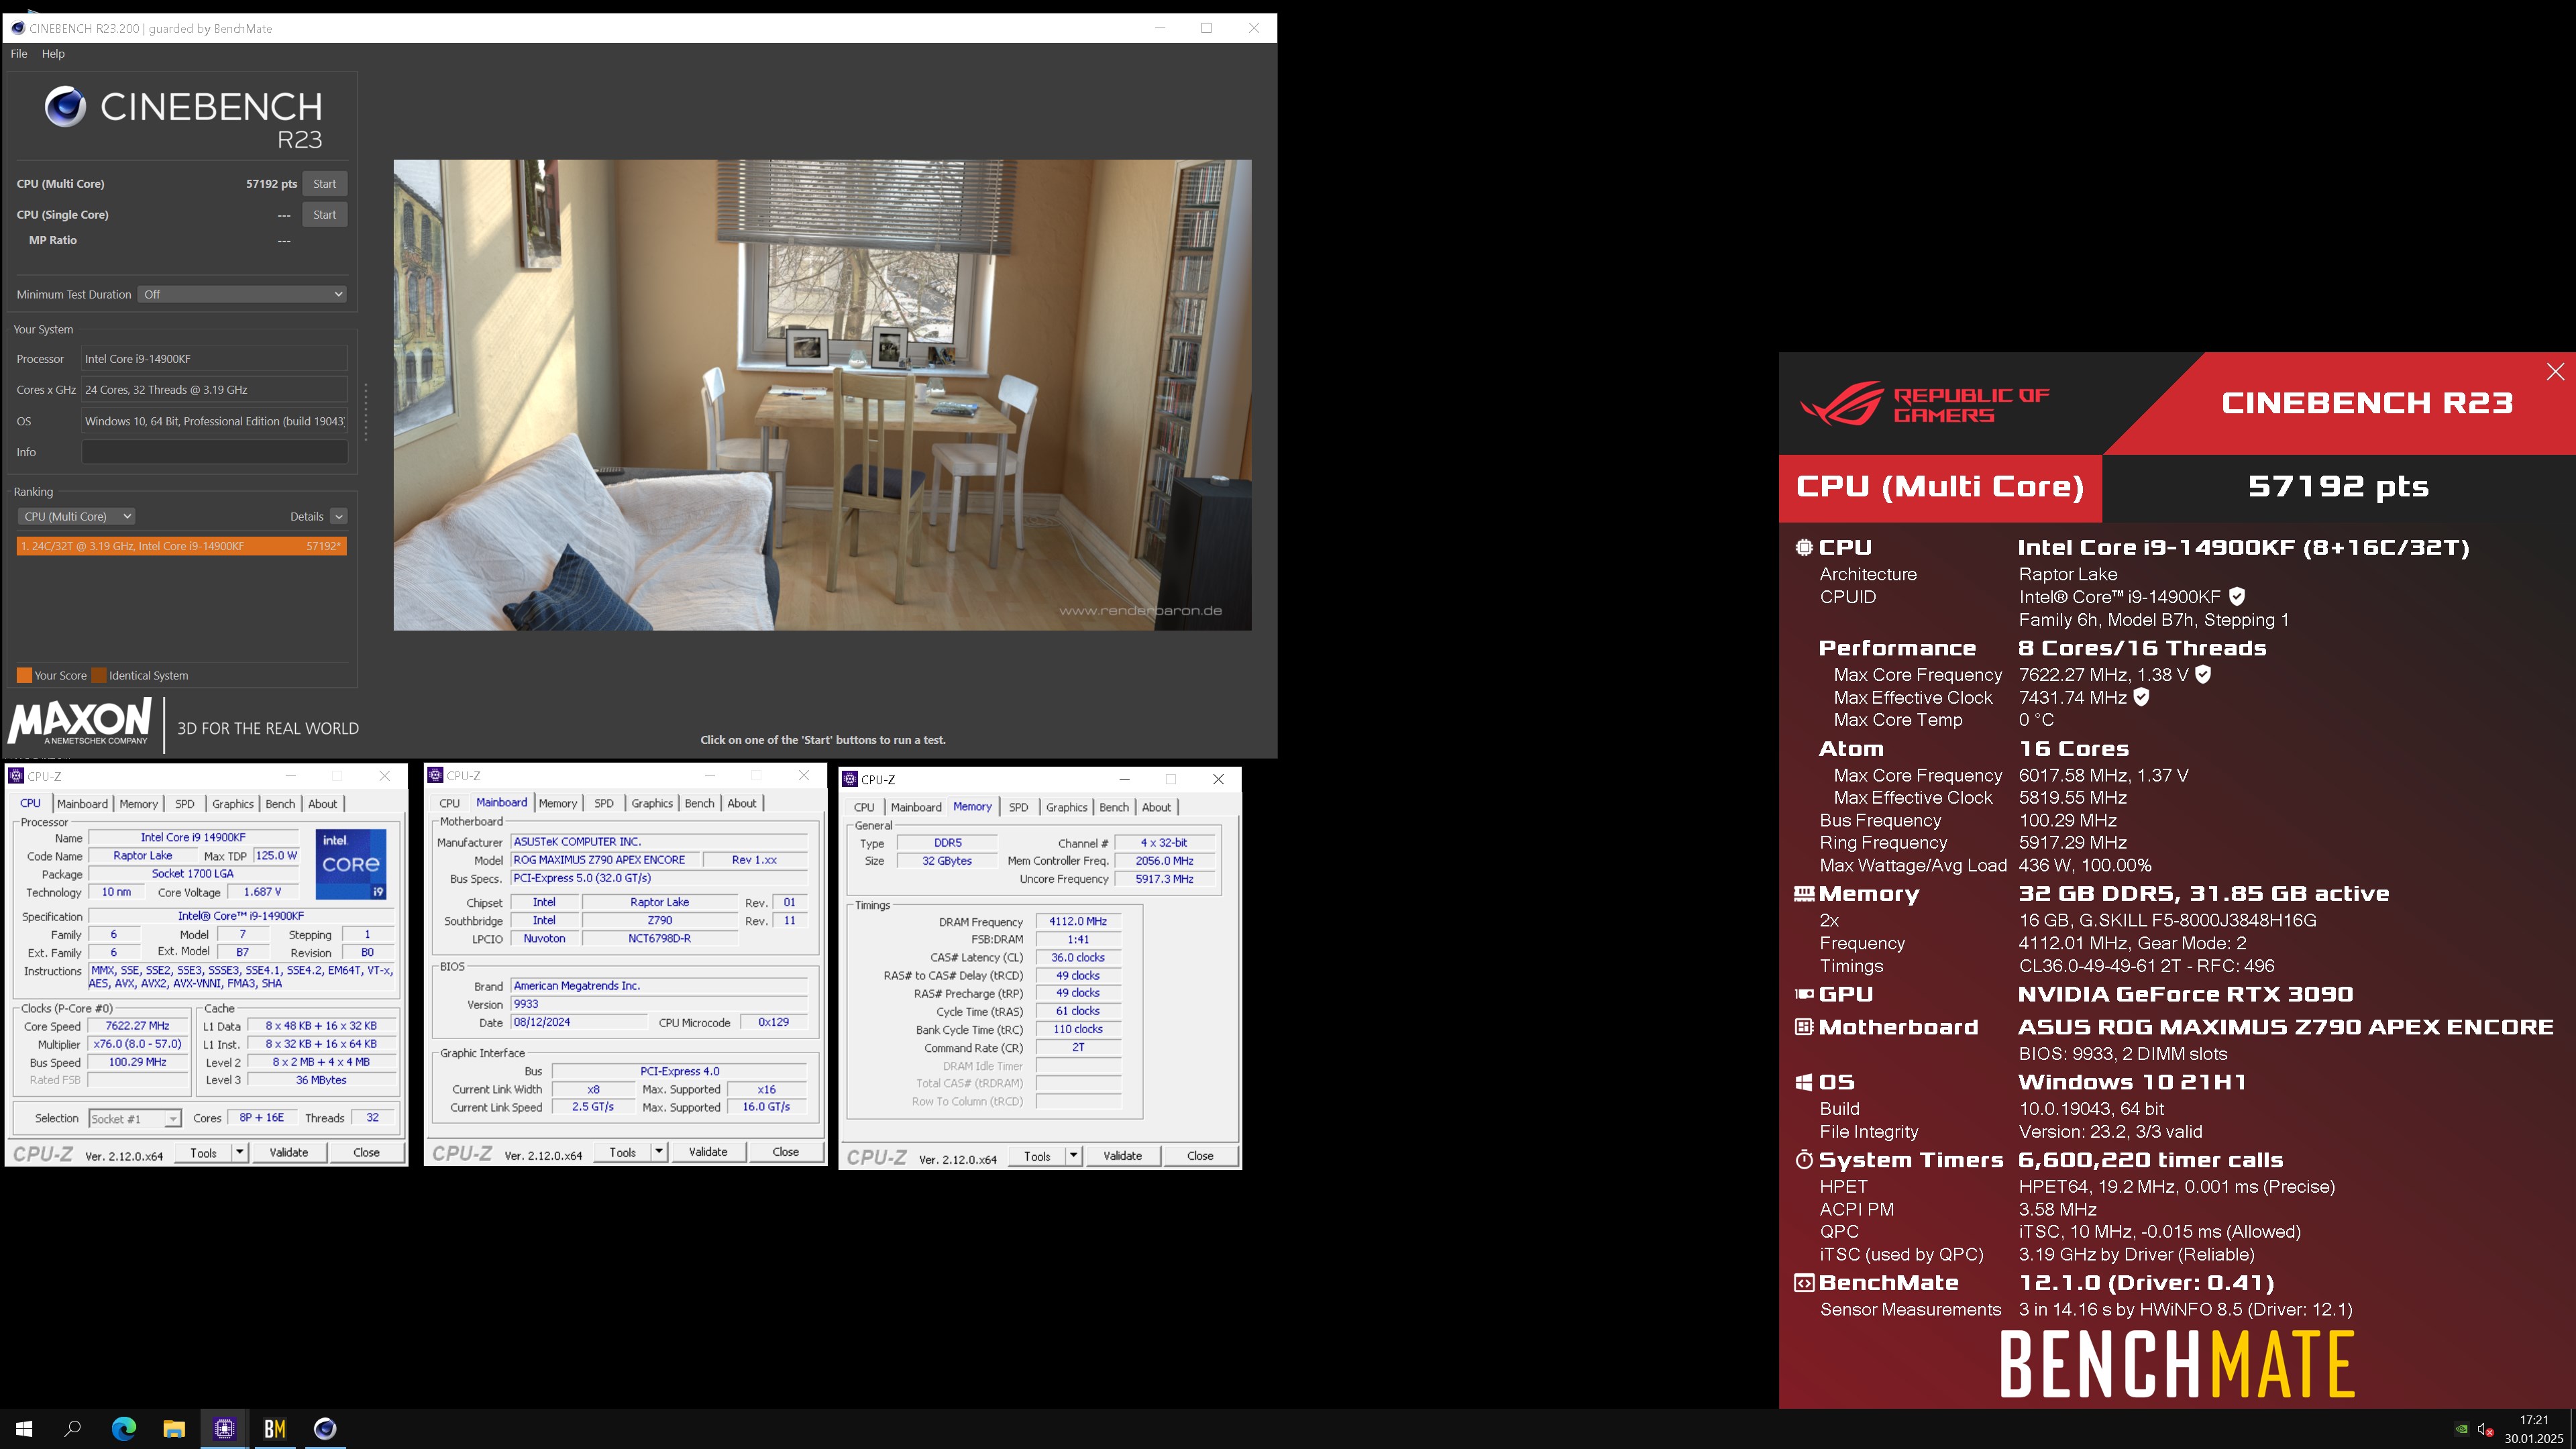The height and width of the screenshot is (1449, 2576).
Task: Open Minimum Test Duration dropdown
Action: pyautogui.click(x=243, y=294)
